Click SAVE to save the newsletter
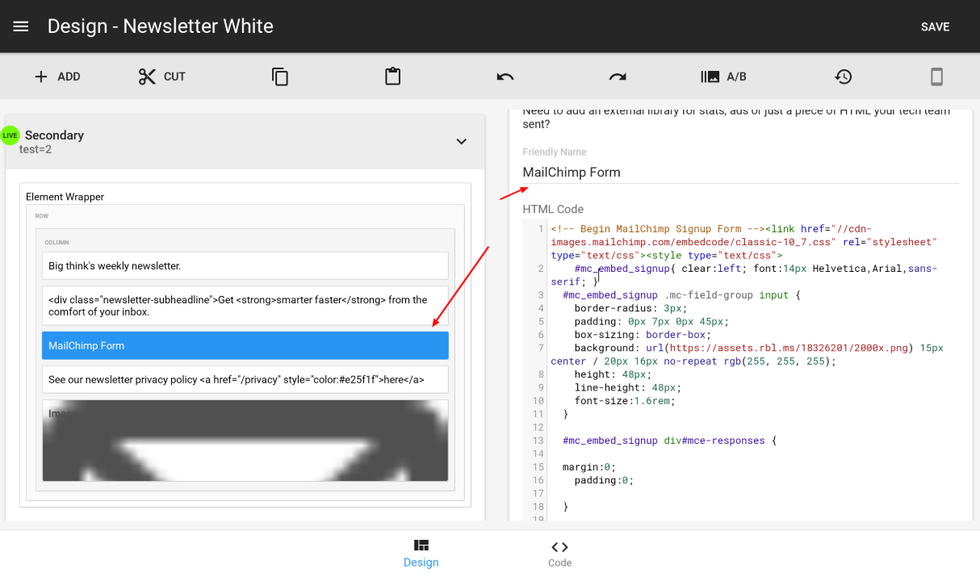This screenshot has height=576, width=980. pos(934,26)
